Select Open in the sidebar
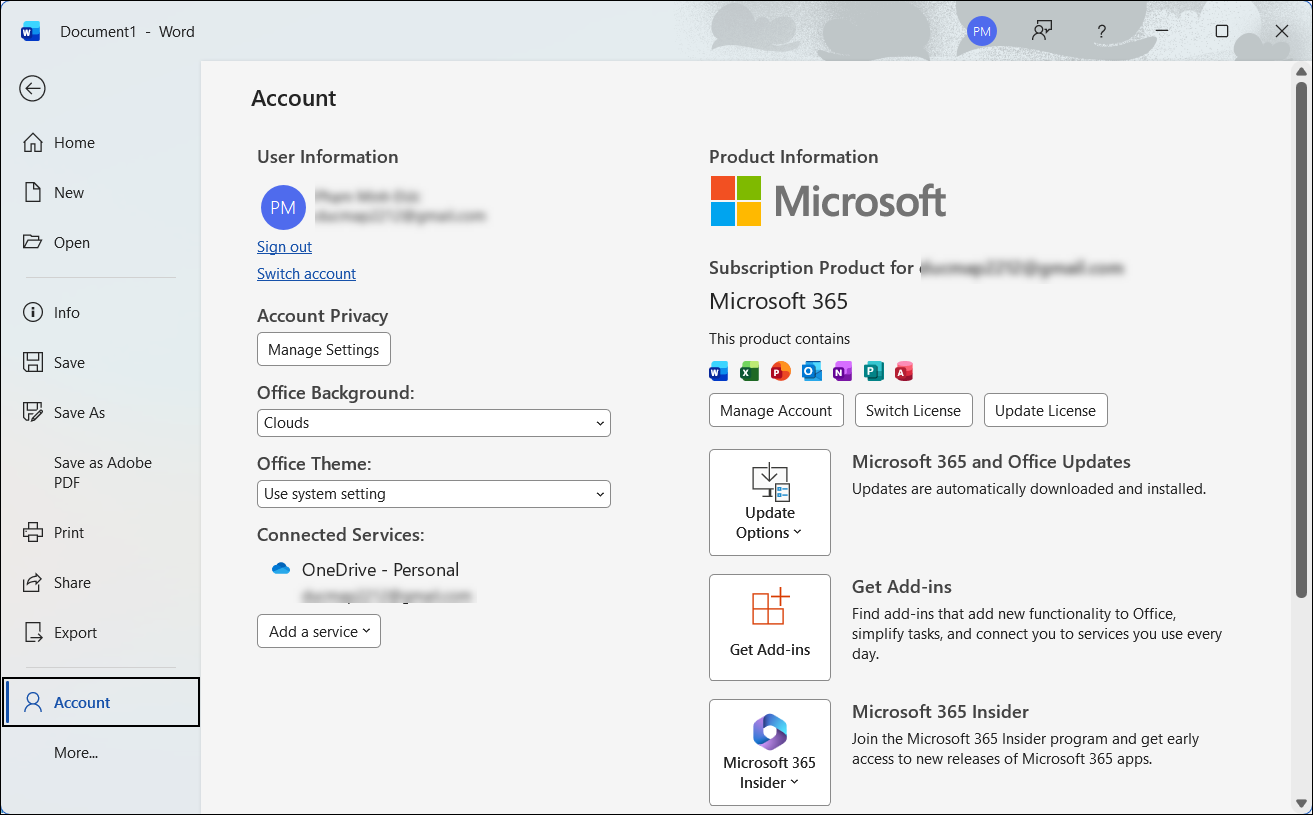Screen dimensions: 1313x815 click(x=100, y=243)
